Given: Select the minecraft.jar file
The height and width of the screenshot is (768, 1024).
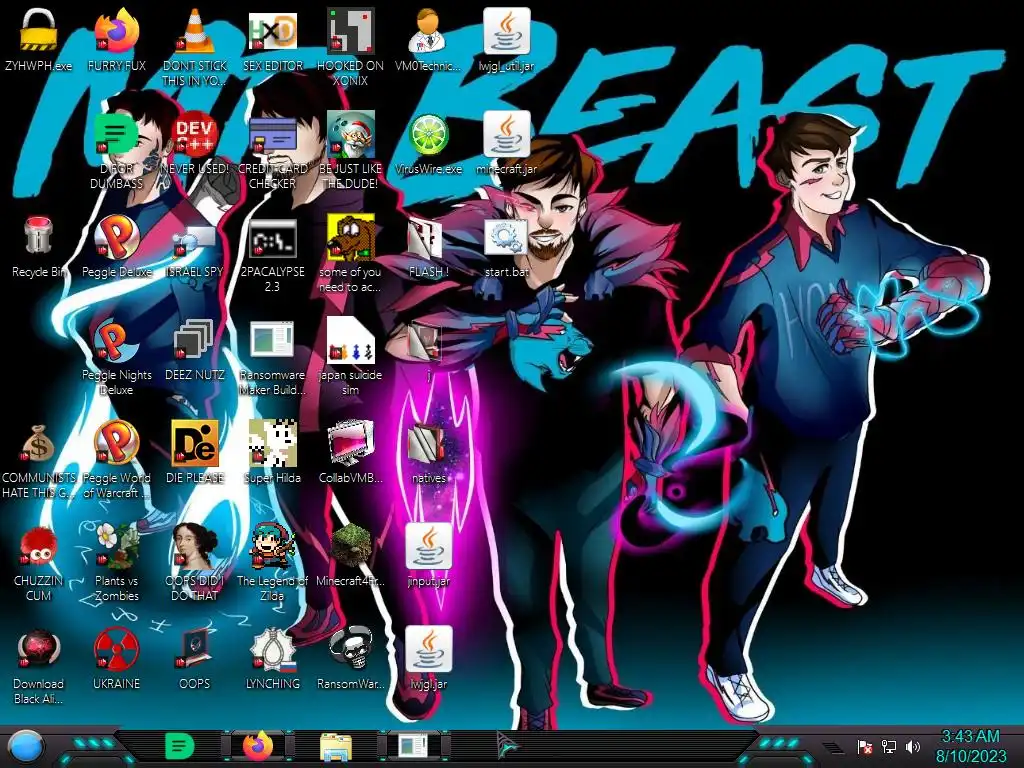Looking at the screenshot, I should click(x=506, y=133).
